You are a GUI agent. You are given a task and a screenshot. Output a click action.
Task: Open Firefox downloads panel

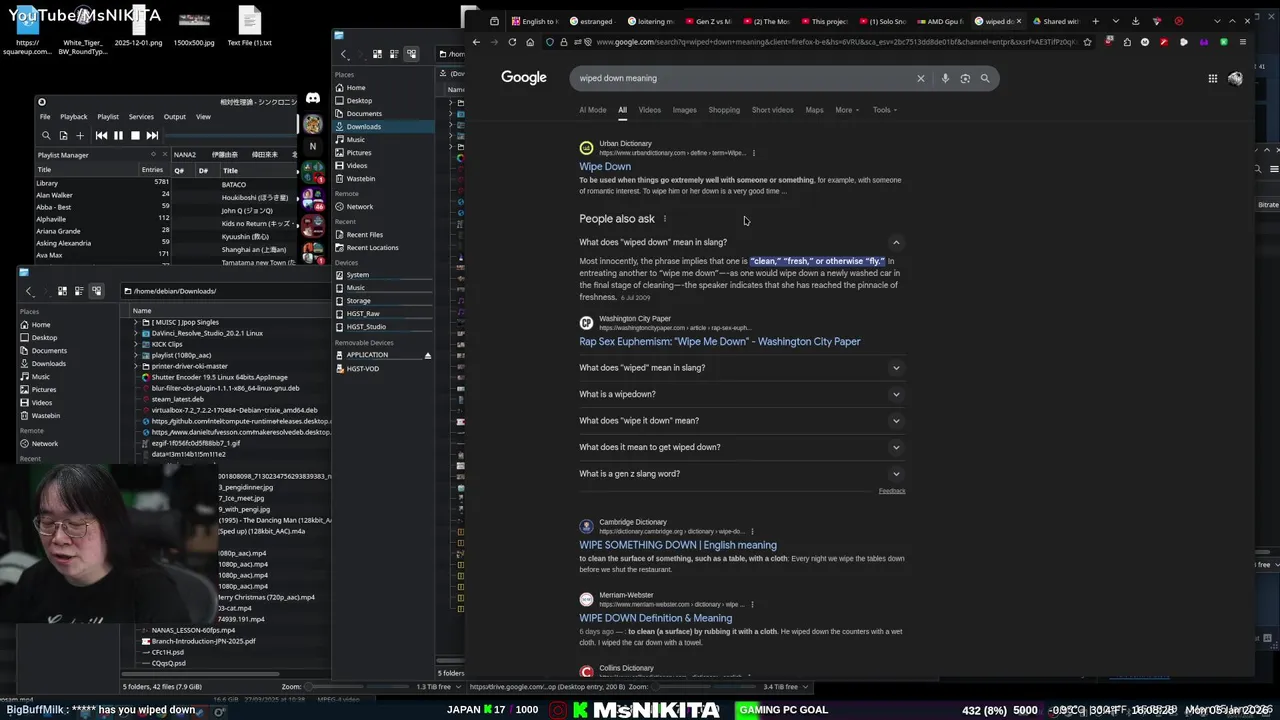[1135, 21]
